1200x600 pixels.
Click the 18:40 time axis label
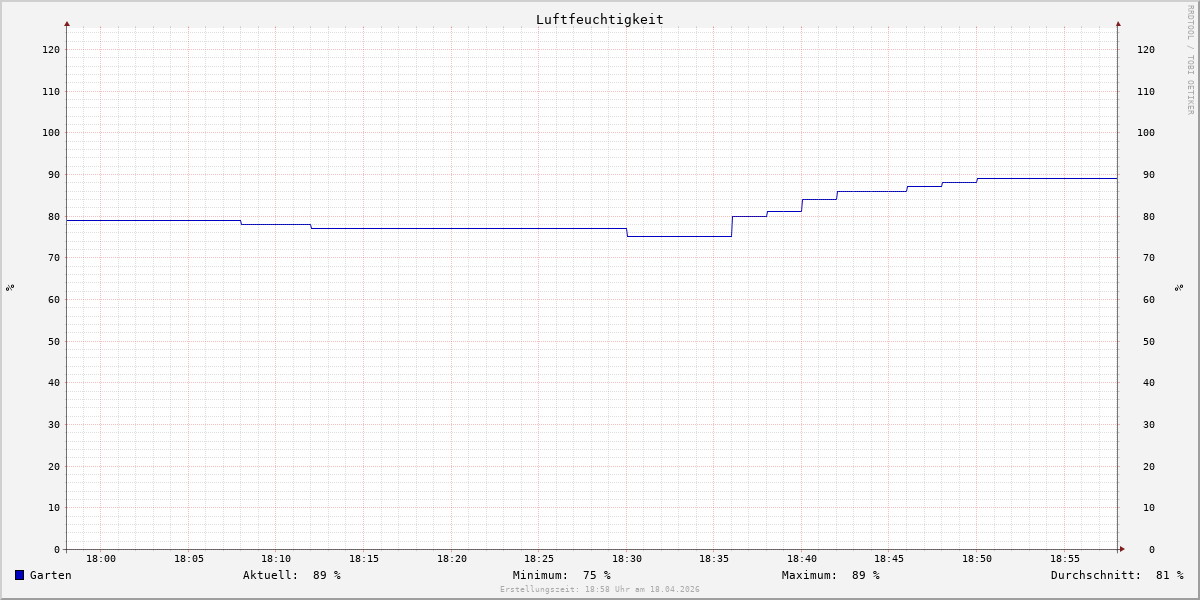tap(802, 559)
